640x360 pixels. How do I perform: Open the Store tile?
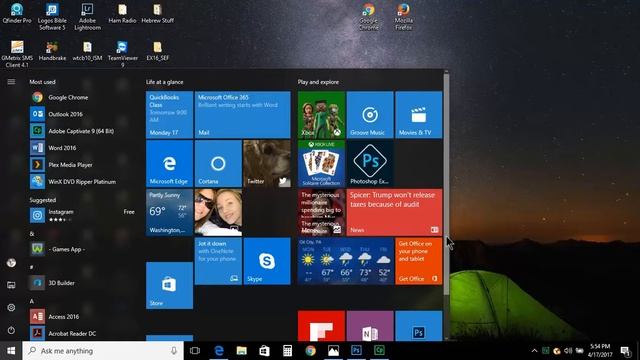(x=169, y=285)
